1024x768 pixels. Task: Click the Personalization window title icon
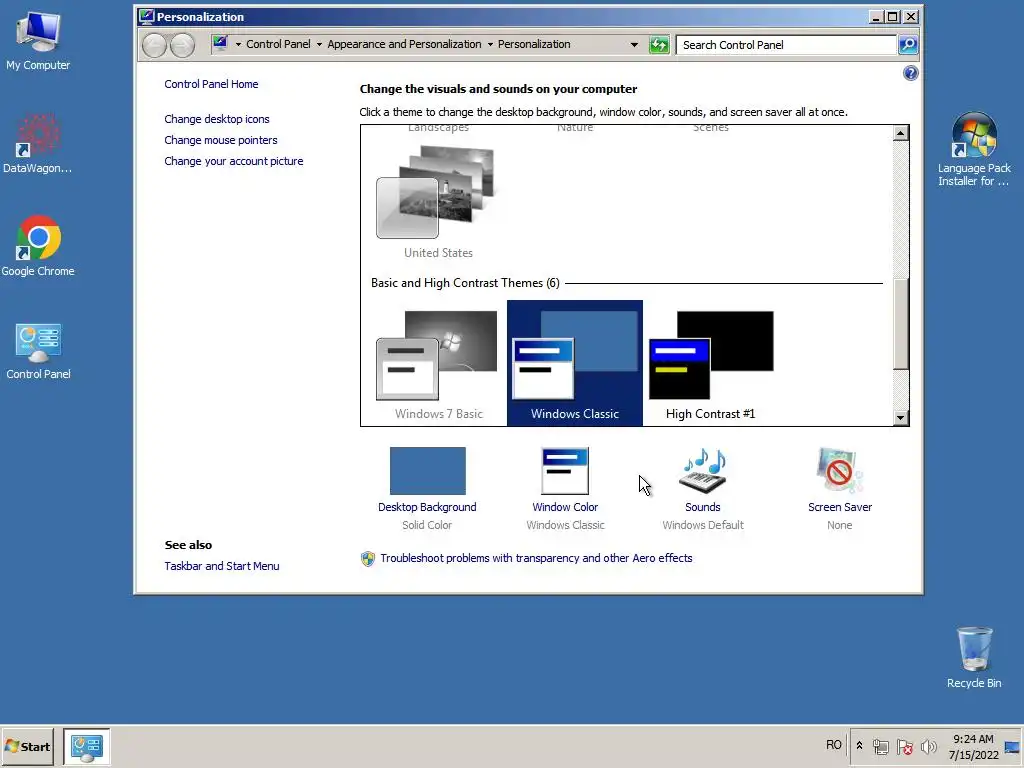(146, 17)
